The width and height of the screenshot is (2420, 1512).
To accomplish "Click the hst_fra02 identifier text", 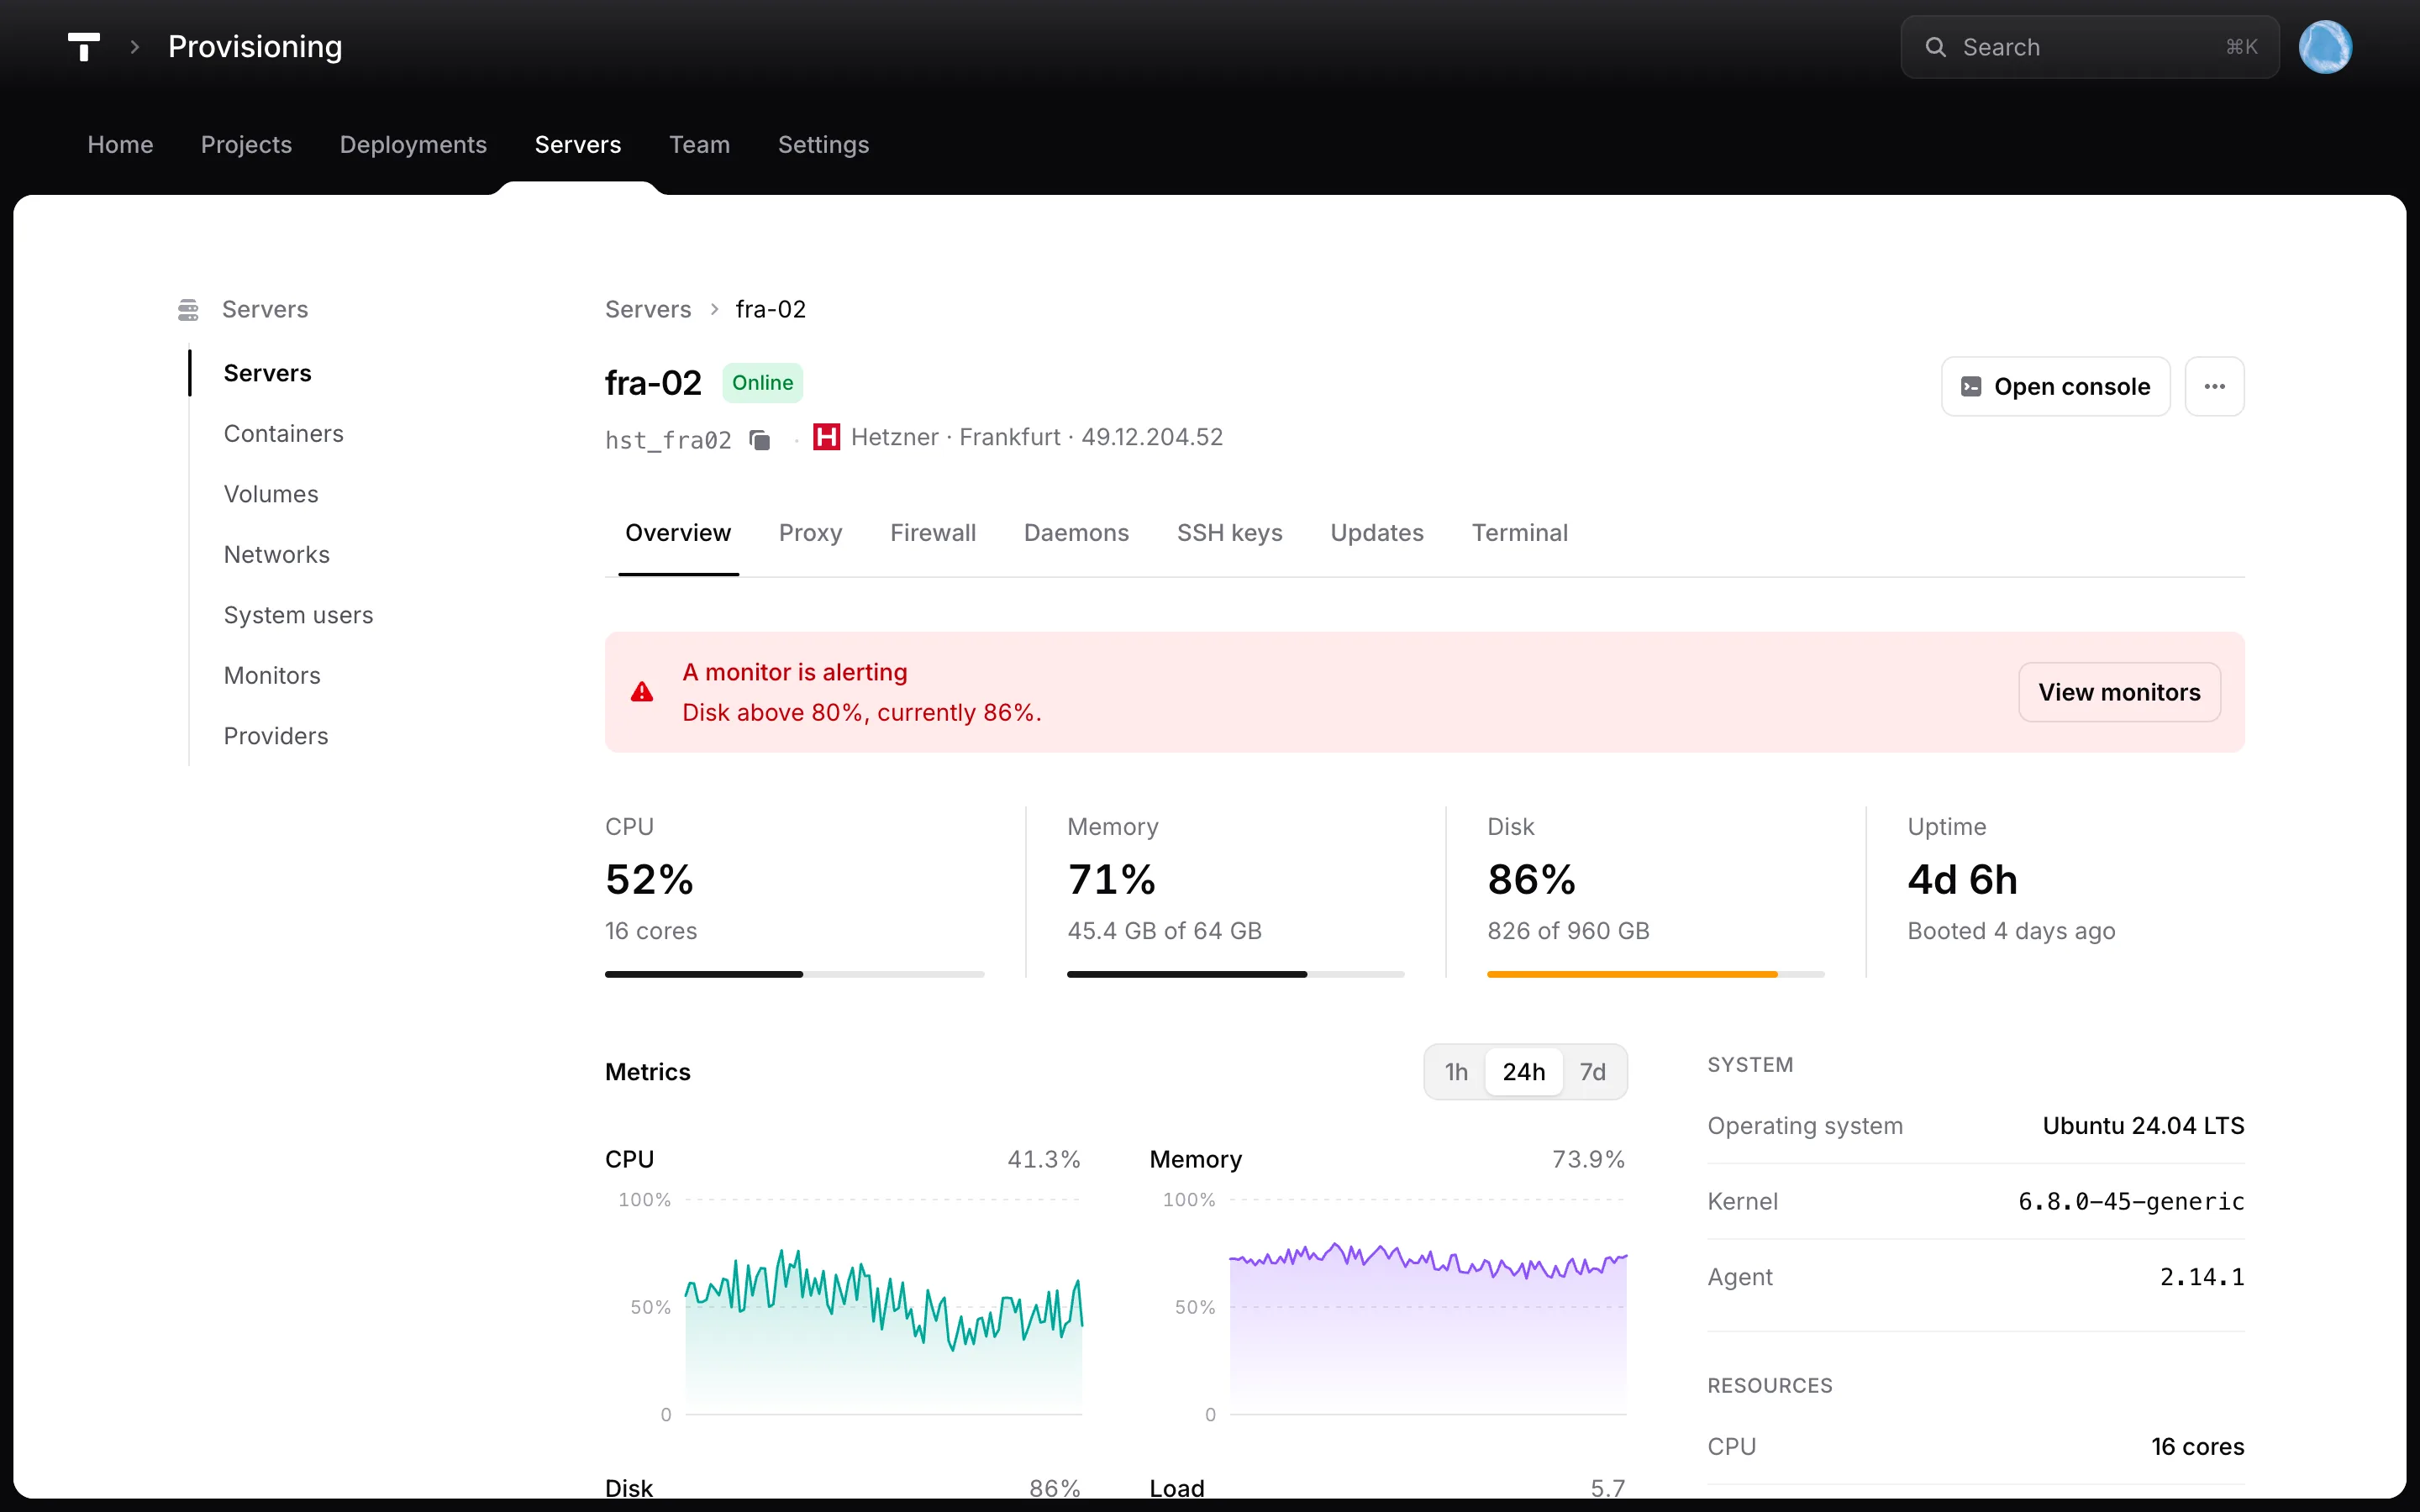I will coord(668,440).
